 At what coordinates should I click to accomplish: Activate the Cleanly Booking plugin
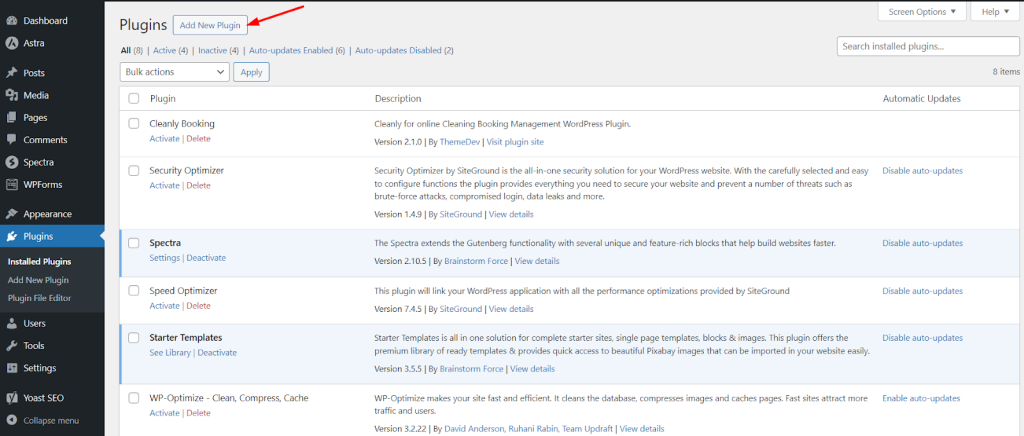(165, 138)
